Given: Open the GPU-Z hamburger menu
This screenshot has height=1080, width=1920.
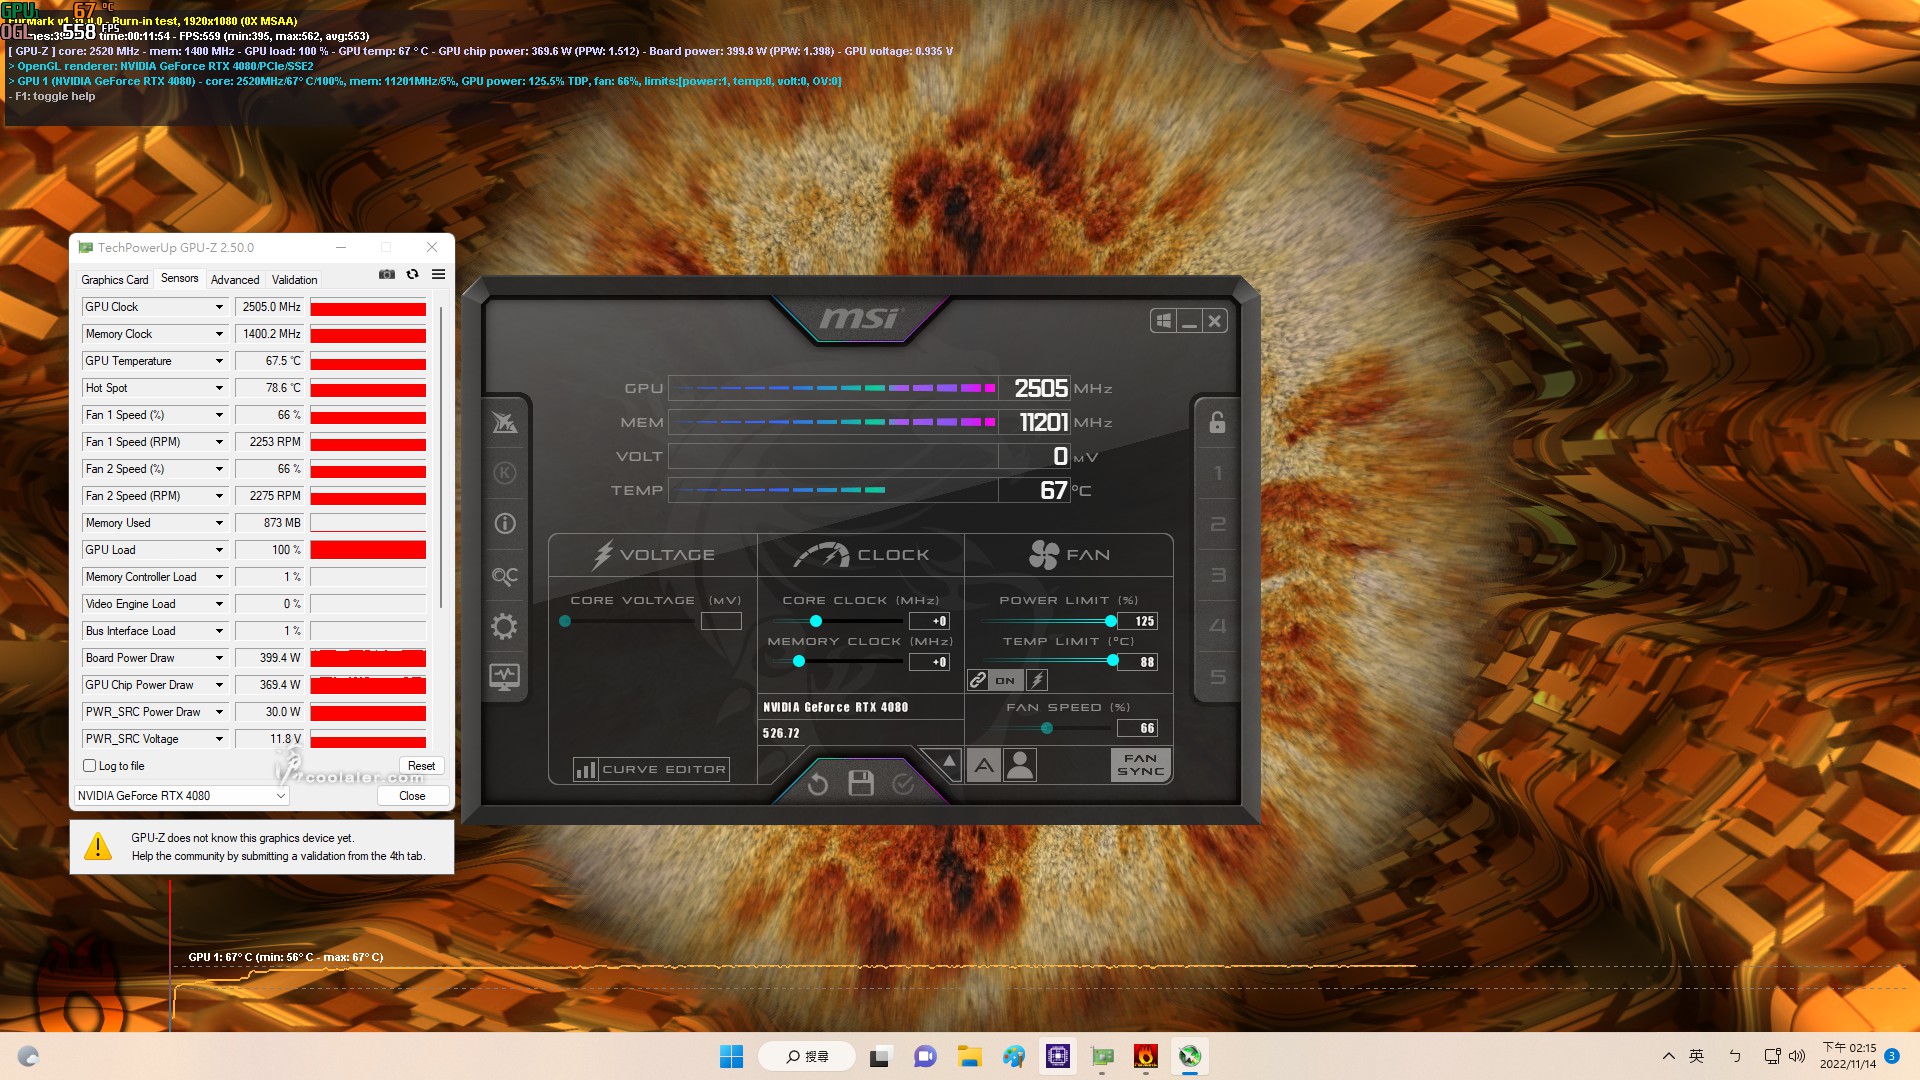Looking at the screenshot, I should pyautogui.click(x=438, y=275).
